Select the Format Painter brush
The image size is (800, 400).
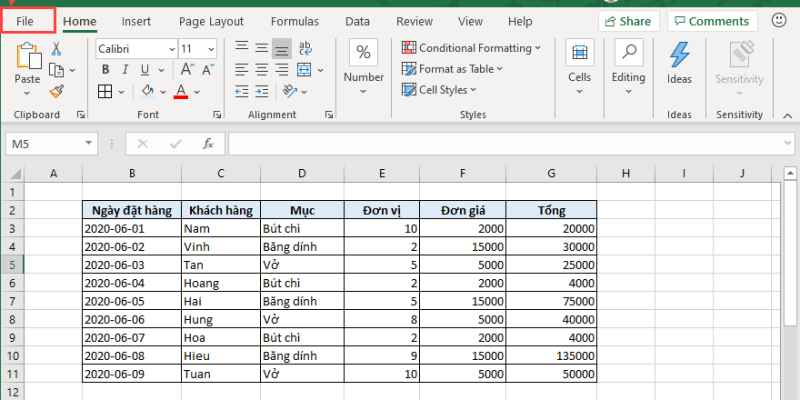pyautogui.click(x=56, y=91)
